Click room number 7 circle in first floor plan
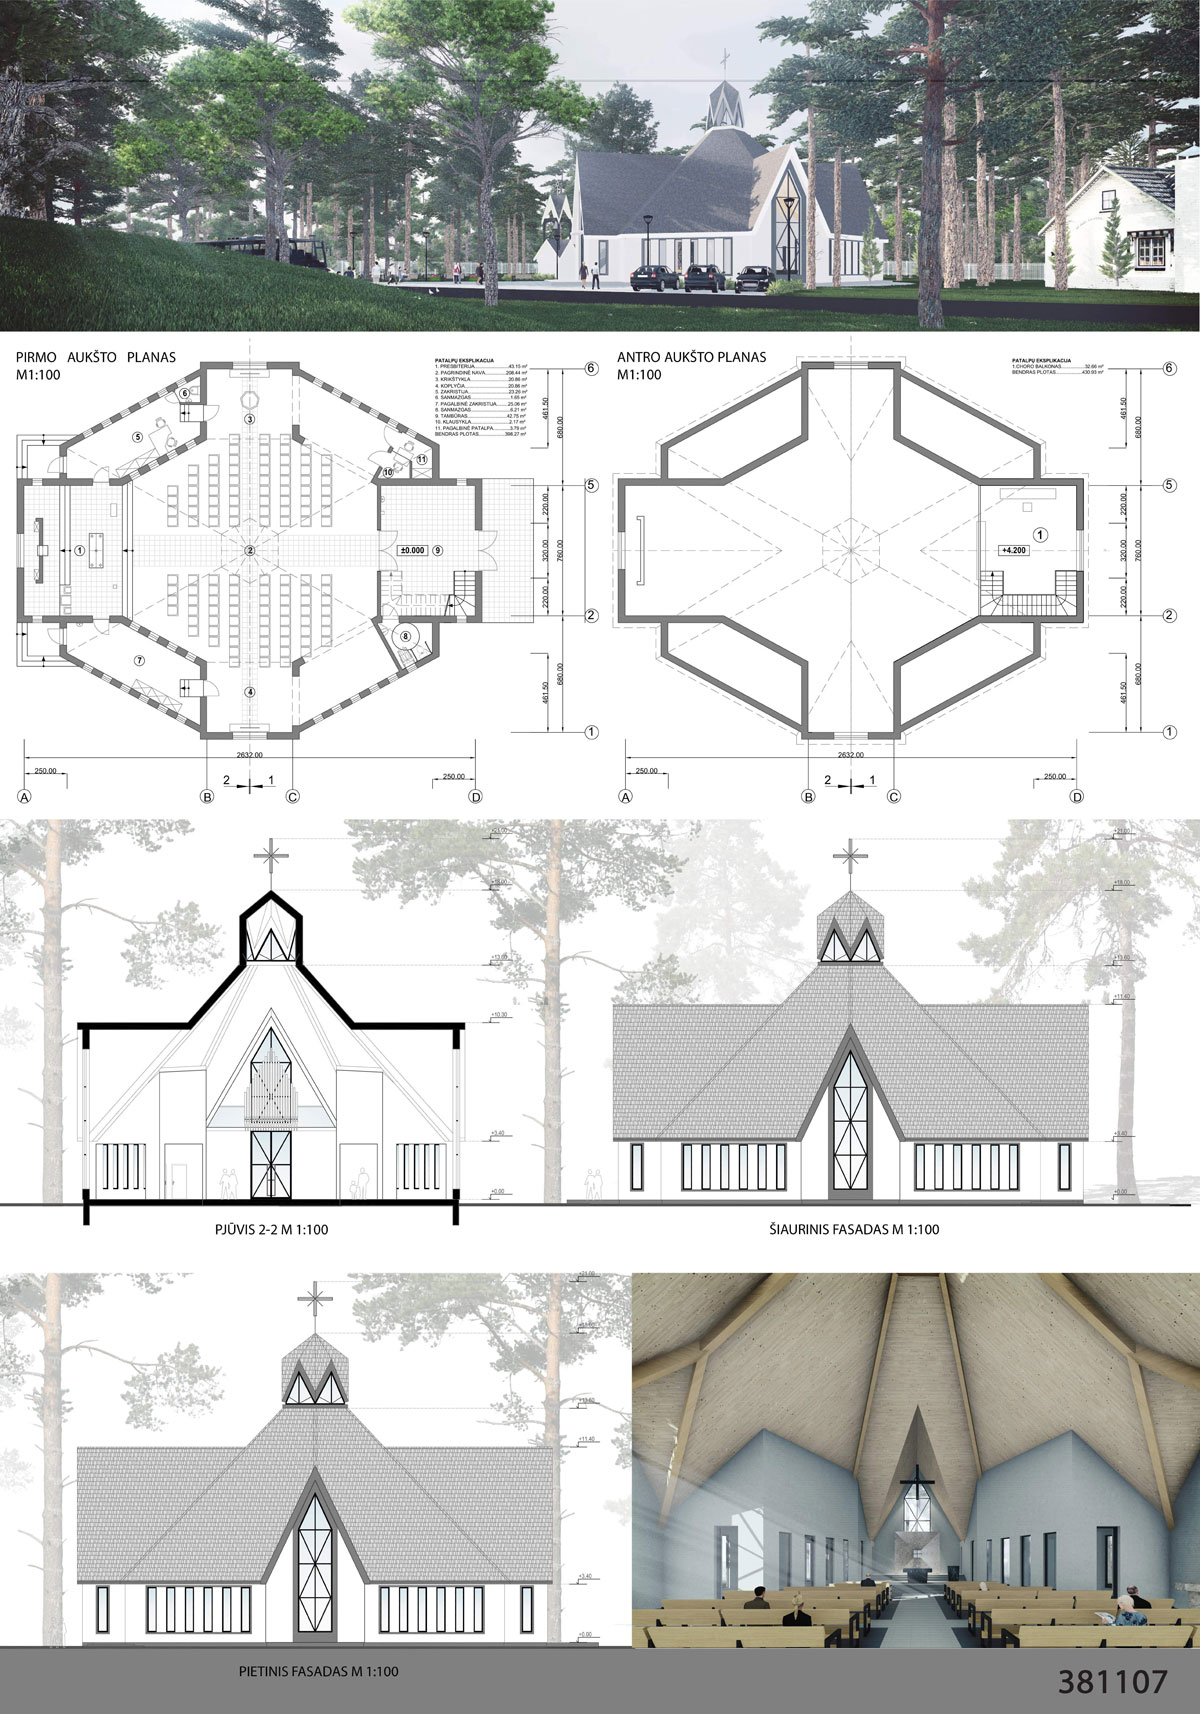The width and height of the screenshot is (1200, 1714). click(139, 660)
